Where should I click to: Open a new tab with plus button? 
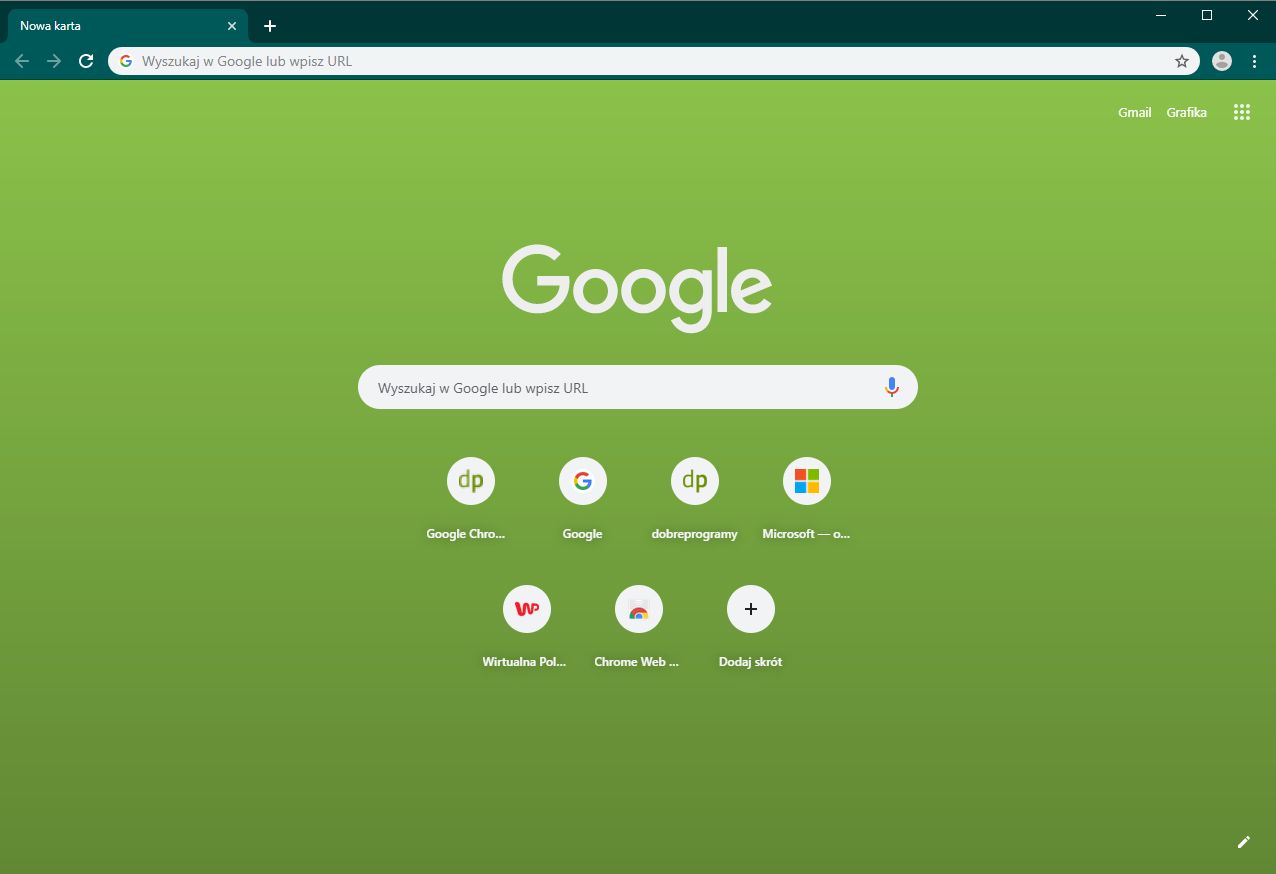pos(270,26)
